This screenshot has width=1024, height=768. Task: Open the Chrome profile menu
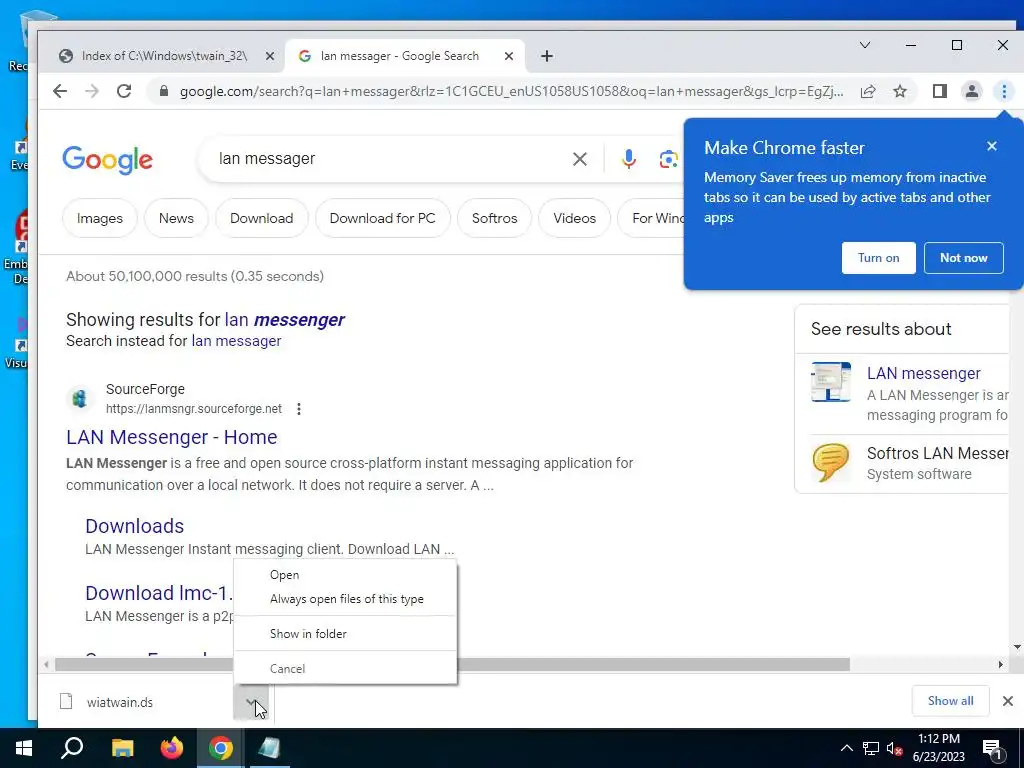point(972,91)
